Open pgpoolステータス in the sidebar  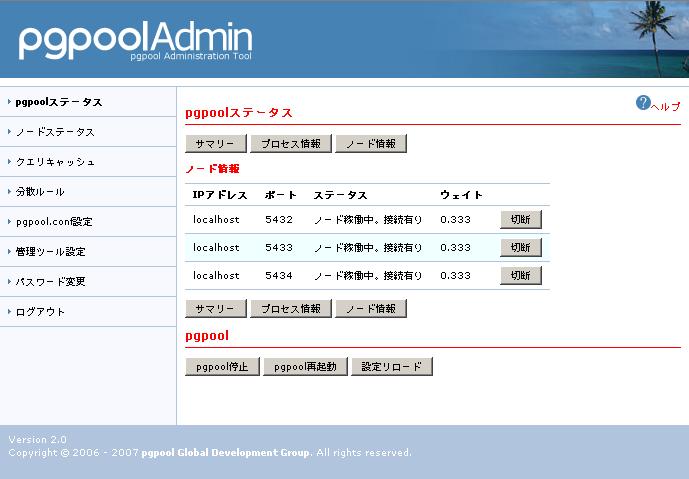pyautogui.click(x=59, y=102)
